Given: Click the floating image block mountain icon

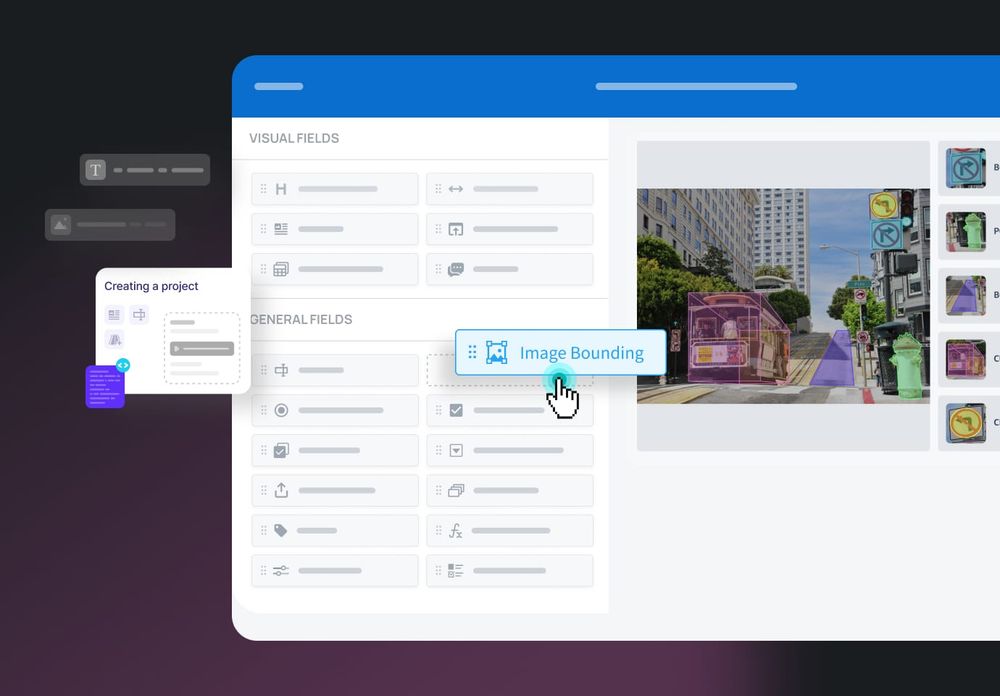Looking at the screenshot, I should 61,225.
